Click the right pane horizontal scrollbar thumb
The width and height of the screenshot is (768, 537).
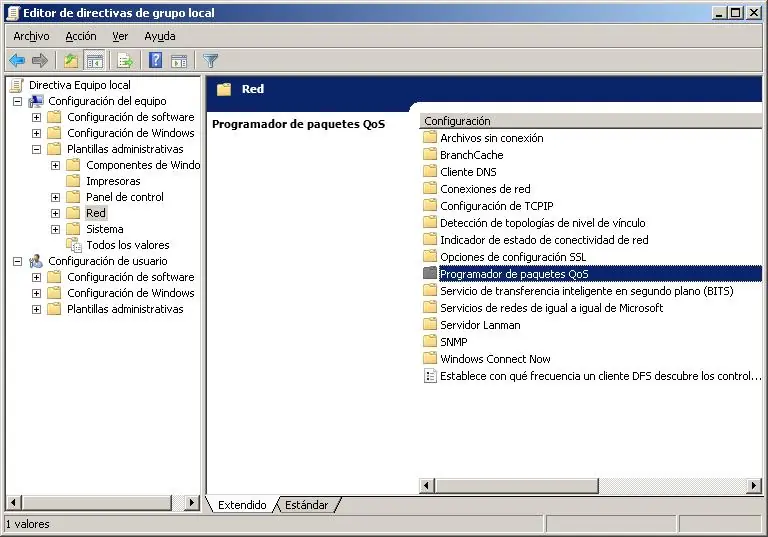coord(516,486)
